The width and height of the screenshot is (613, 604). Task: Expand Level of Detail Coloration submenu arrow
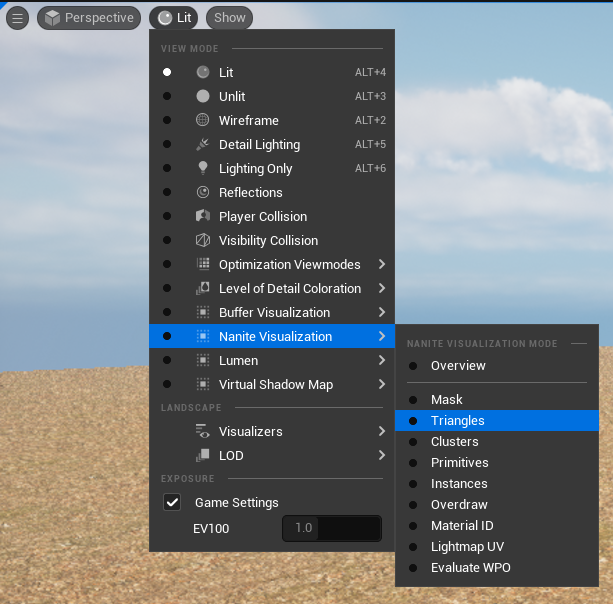pyautogui.click(x=382, y=288)
